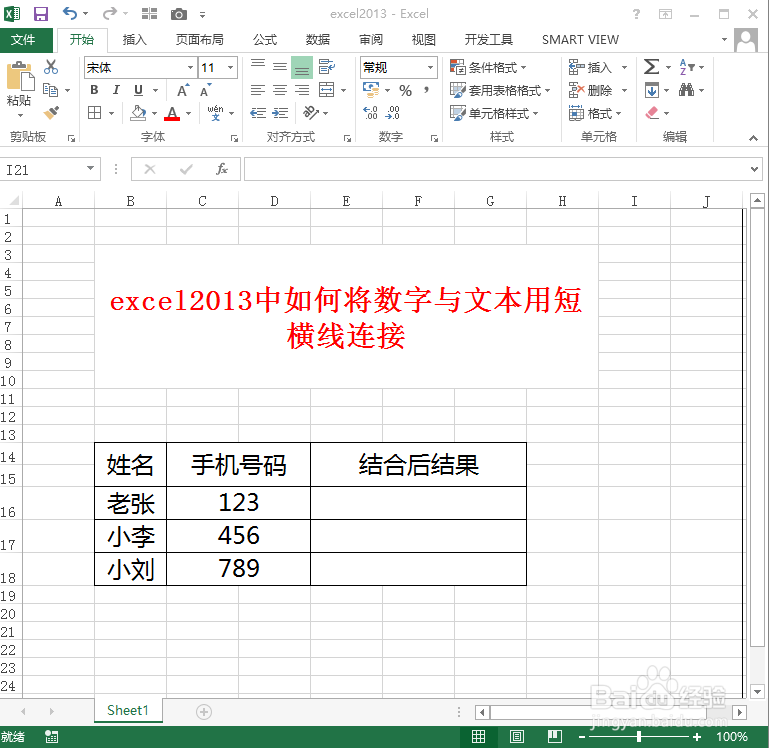Set top vertical alignment

(x=258, y=64)
